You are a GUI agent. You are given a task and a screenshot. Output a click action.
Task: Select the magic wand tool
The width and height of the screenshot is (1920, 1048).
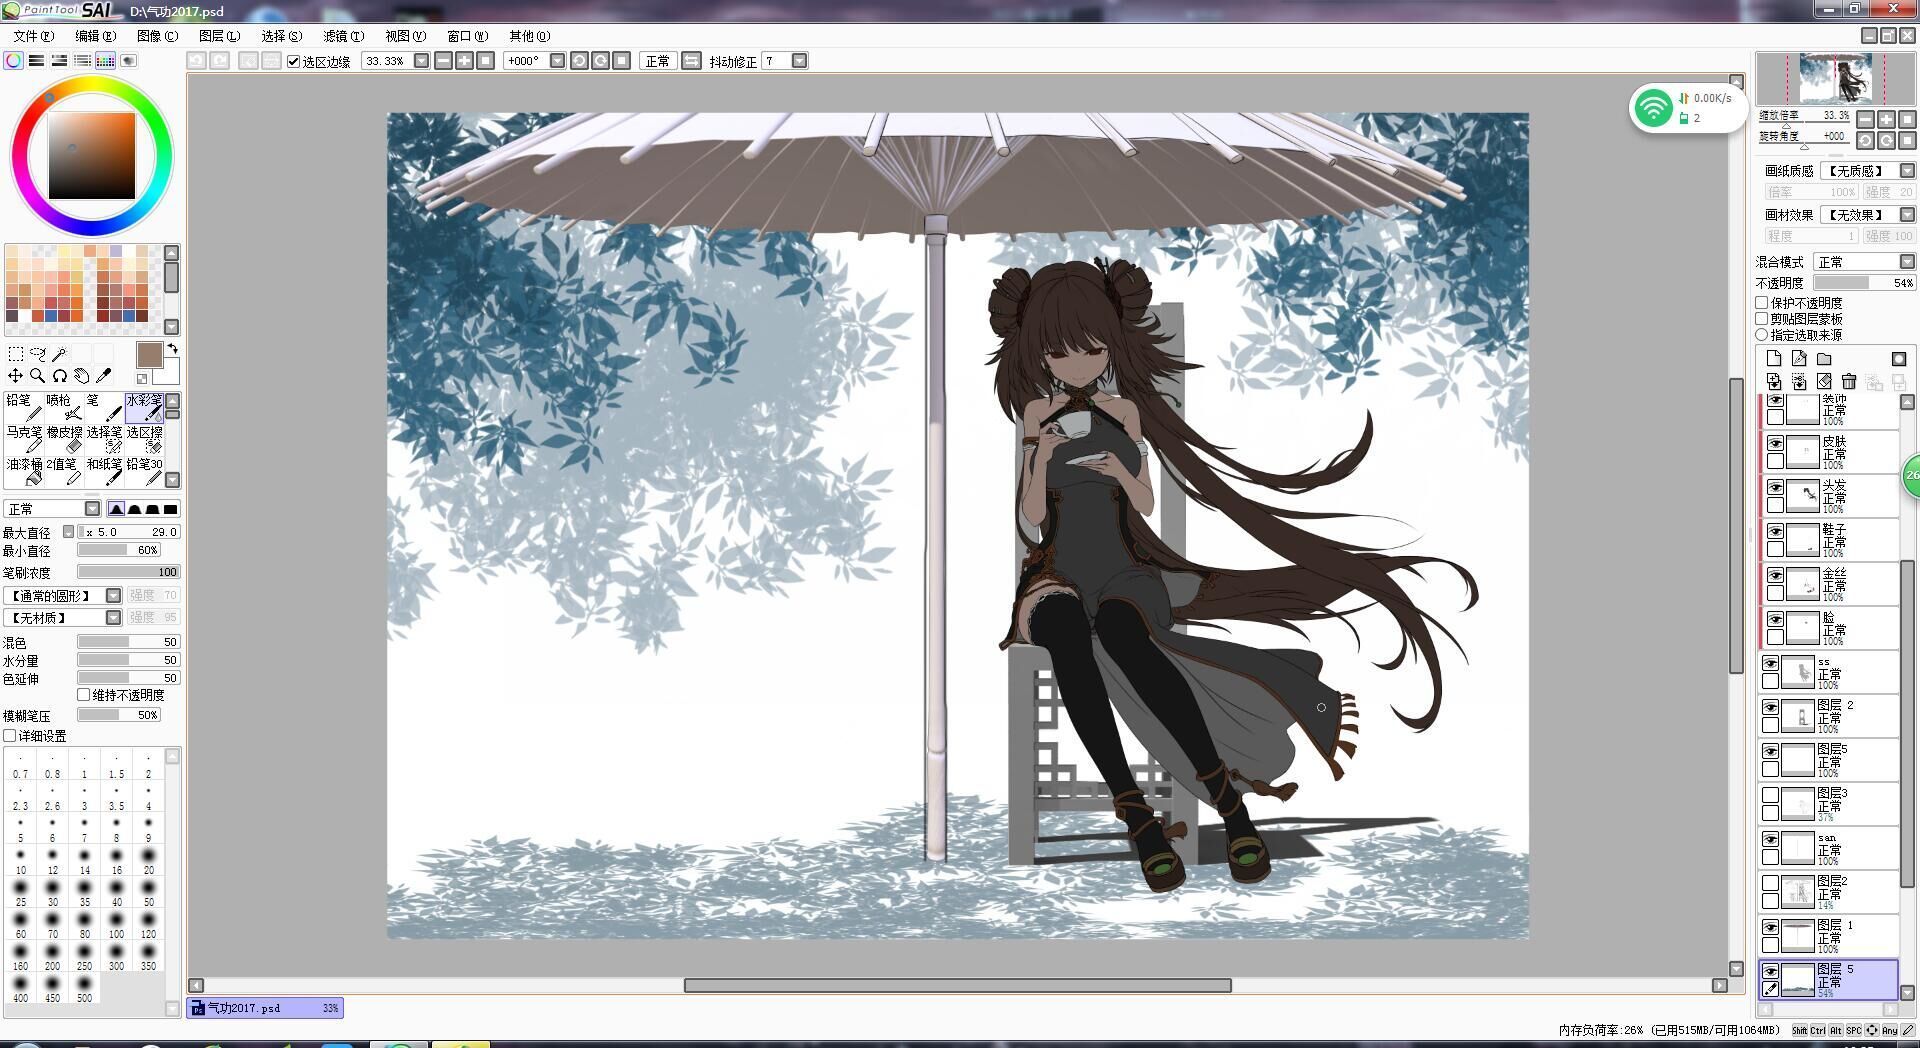[x=60, y=354]
